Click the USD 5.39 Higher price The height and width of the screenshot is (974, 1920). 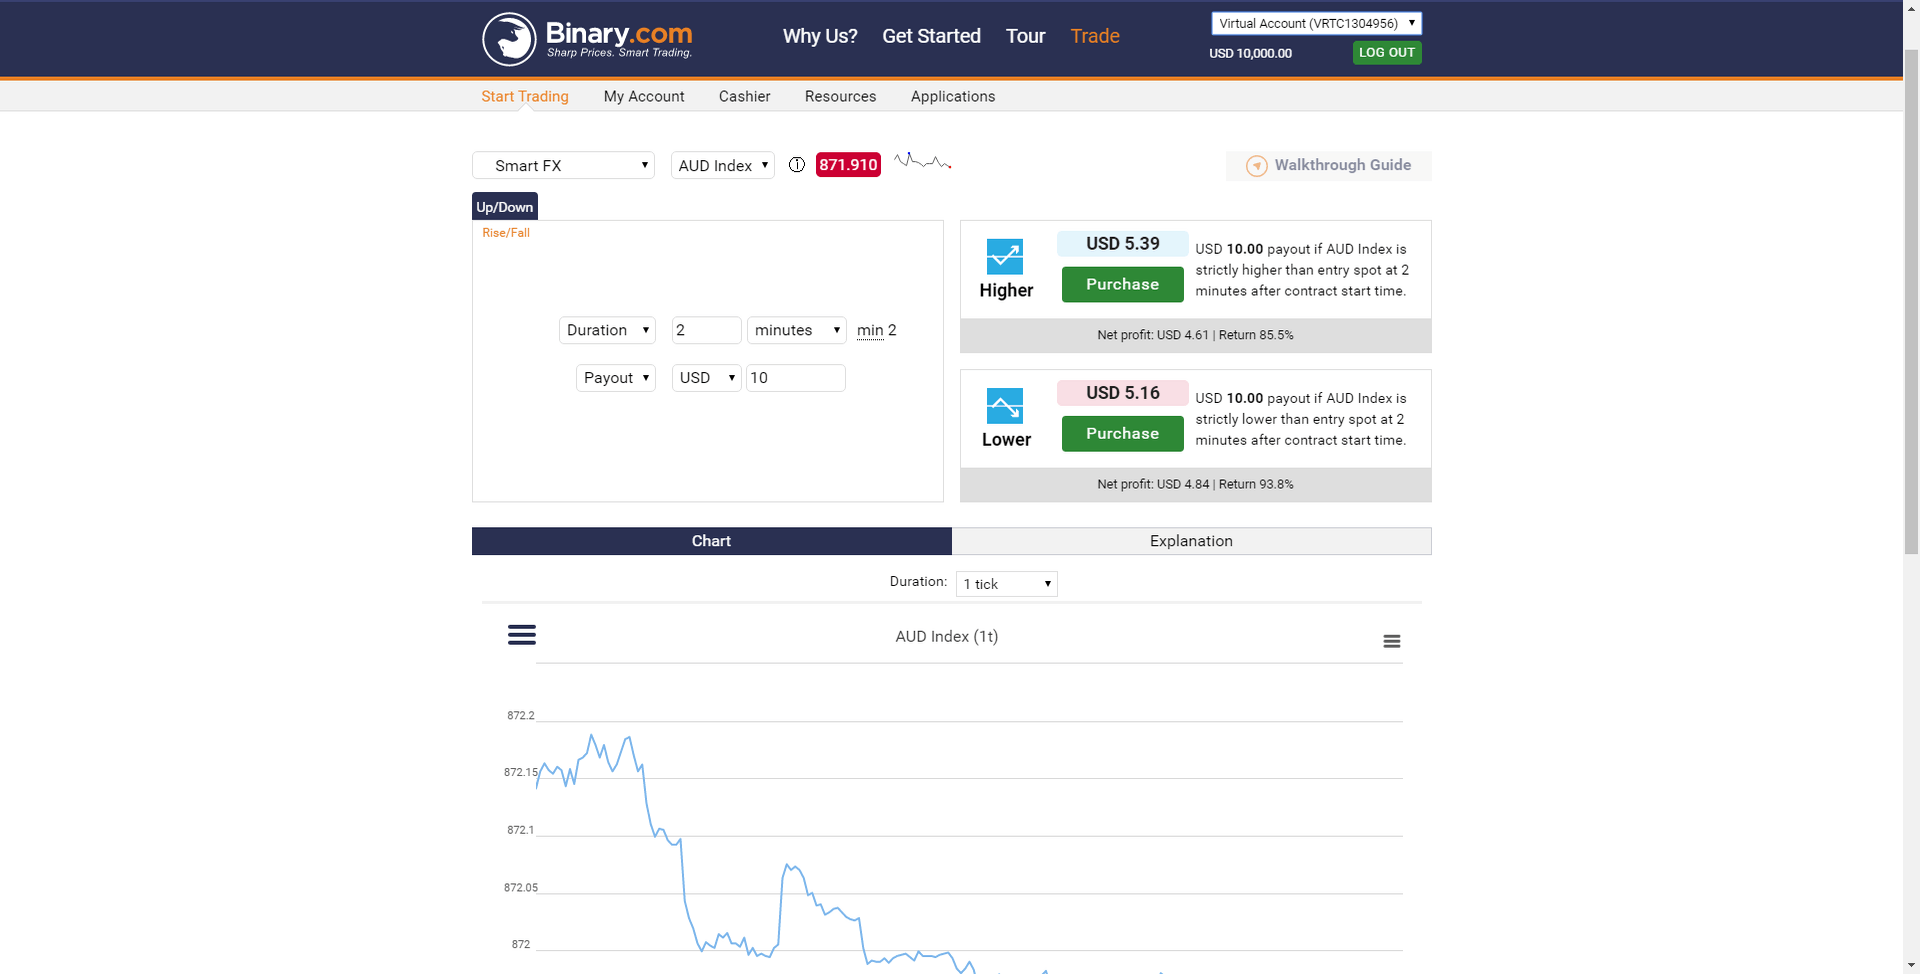click(x=1123, y=244)
